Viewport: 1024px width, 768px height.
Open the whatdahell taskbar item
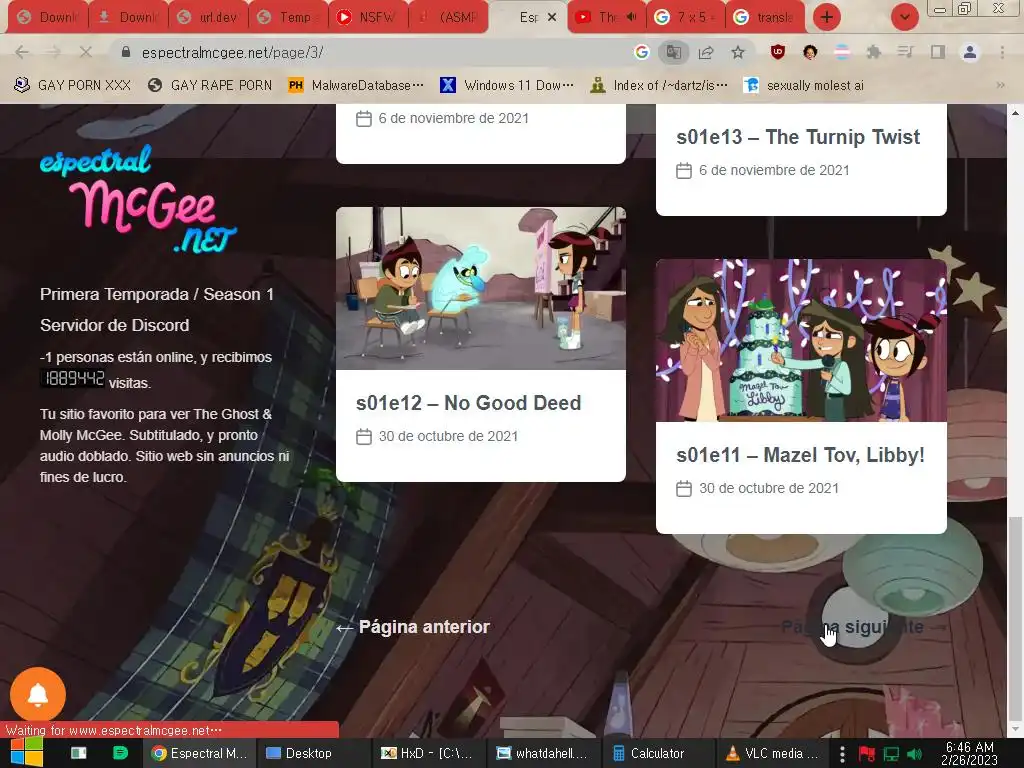542,753
